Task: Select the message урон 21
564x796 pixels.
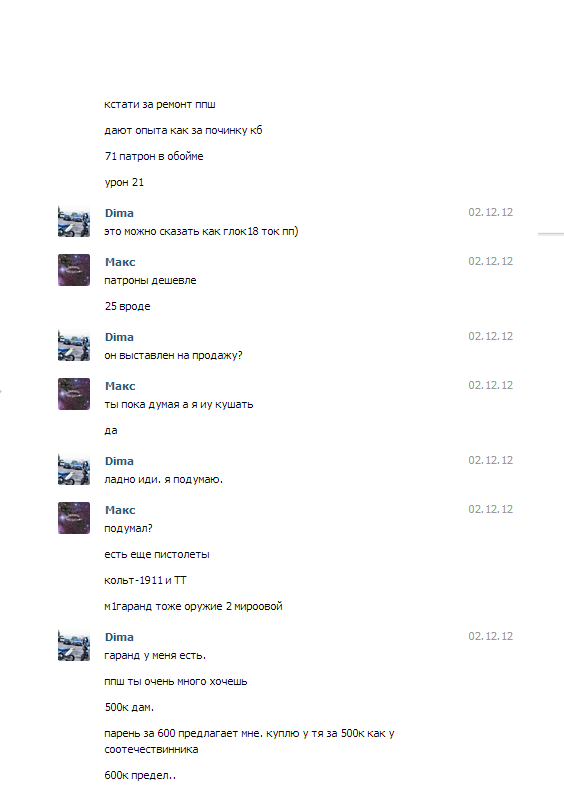Action: pyautogui.click(x=124, y=182)
